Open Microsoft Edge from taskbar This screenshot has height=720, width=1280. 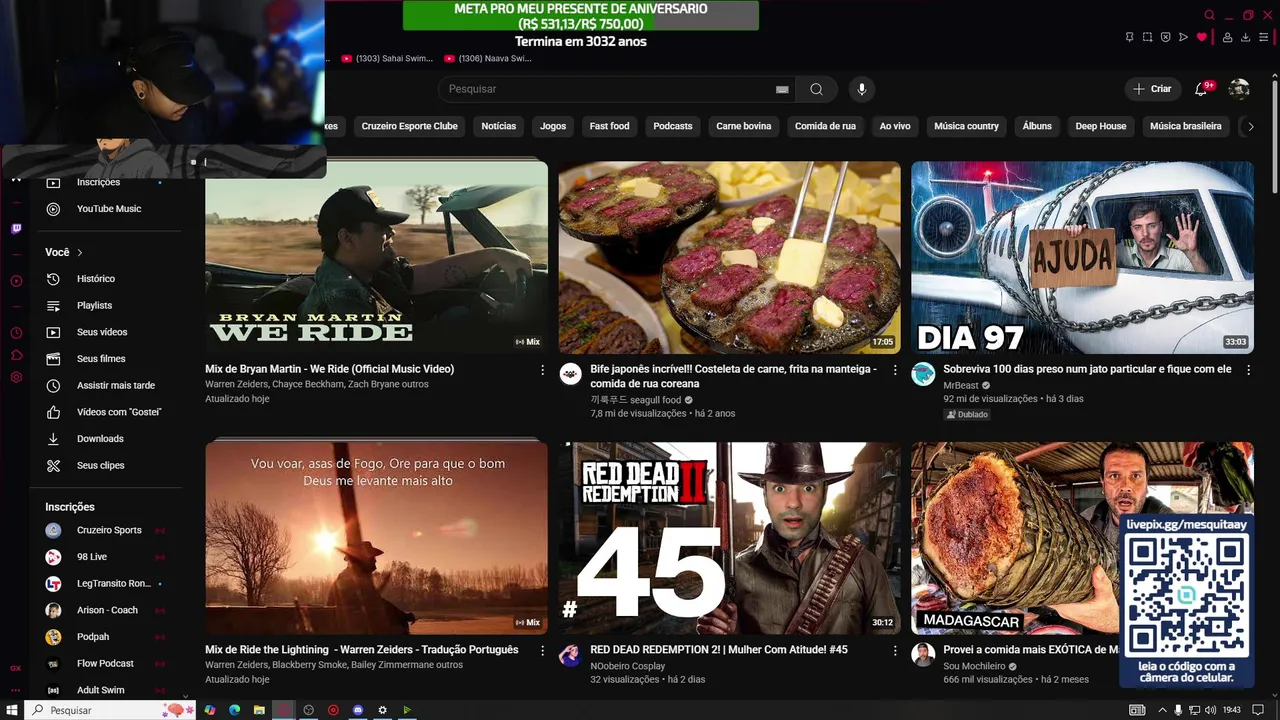pyautogui.click(x=234, y=710)
